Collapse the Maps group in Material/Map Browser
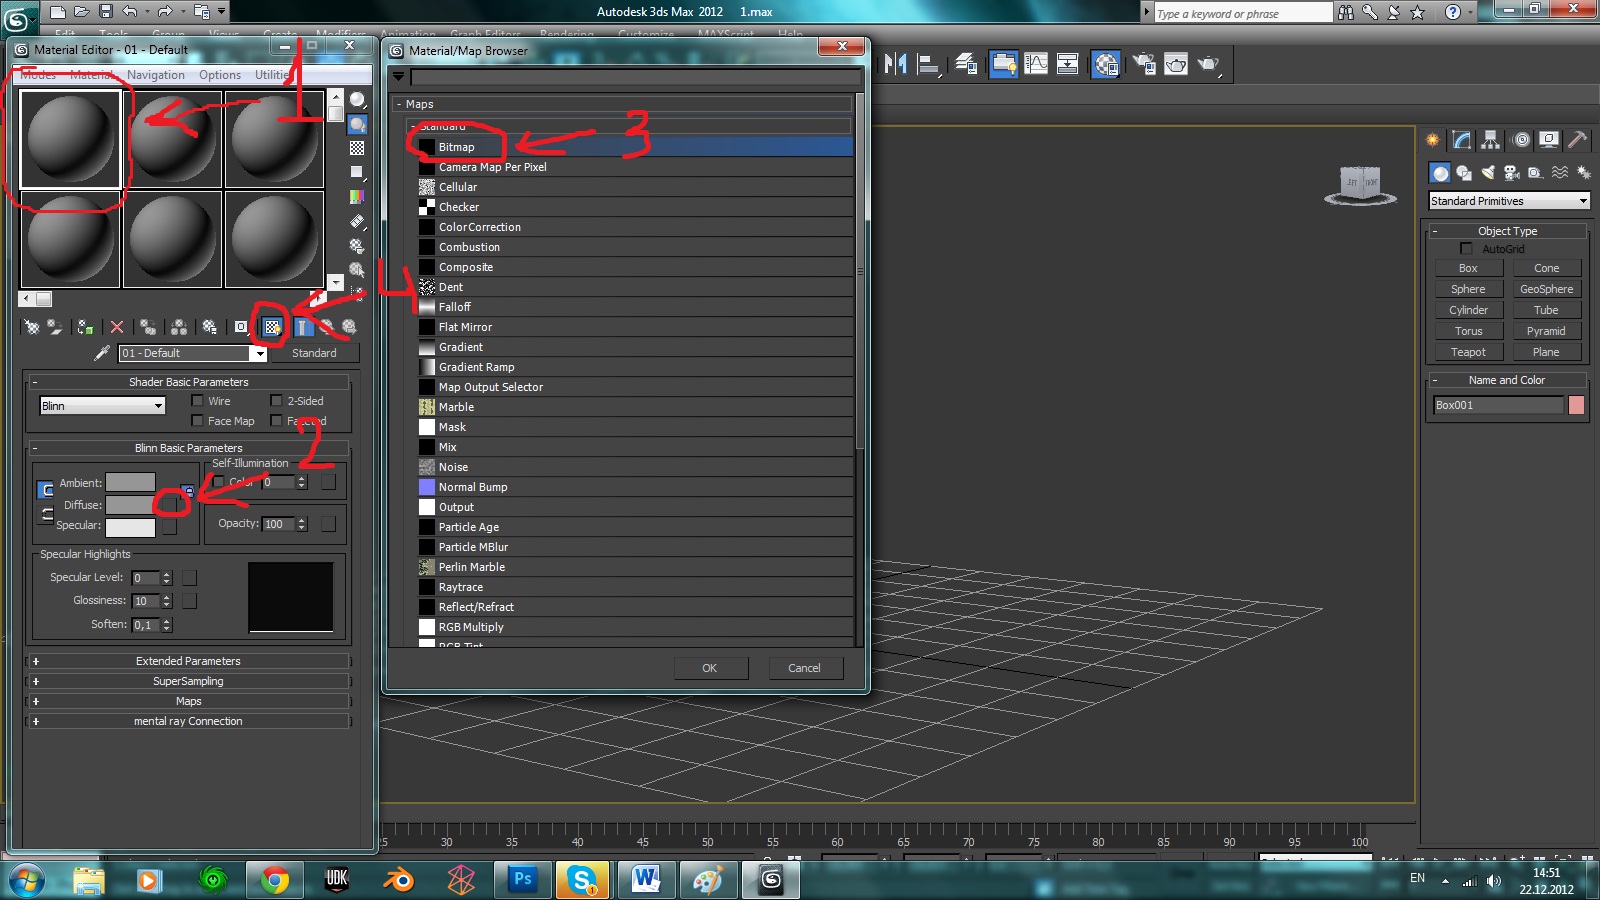The height and width of the screenshot is (900, 1600). [399, 104]
